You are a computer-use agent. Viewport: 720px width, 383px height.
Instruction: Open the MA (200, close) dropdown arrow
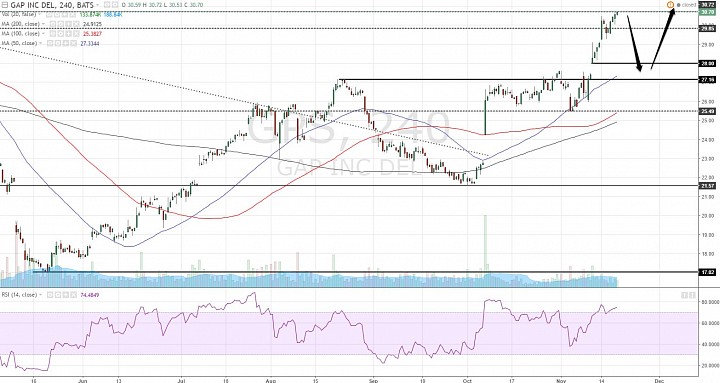[x=43, y=24]
